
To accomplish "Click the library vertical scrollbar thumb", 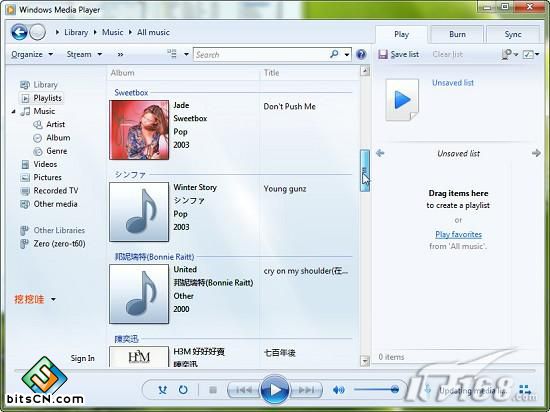I will click(365, 170).
